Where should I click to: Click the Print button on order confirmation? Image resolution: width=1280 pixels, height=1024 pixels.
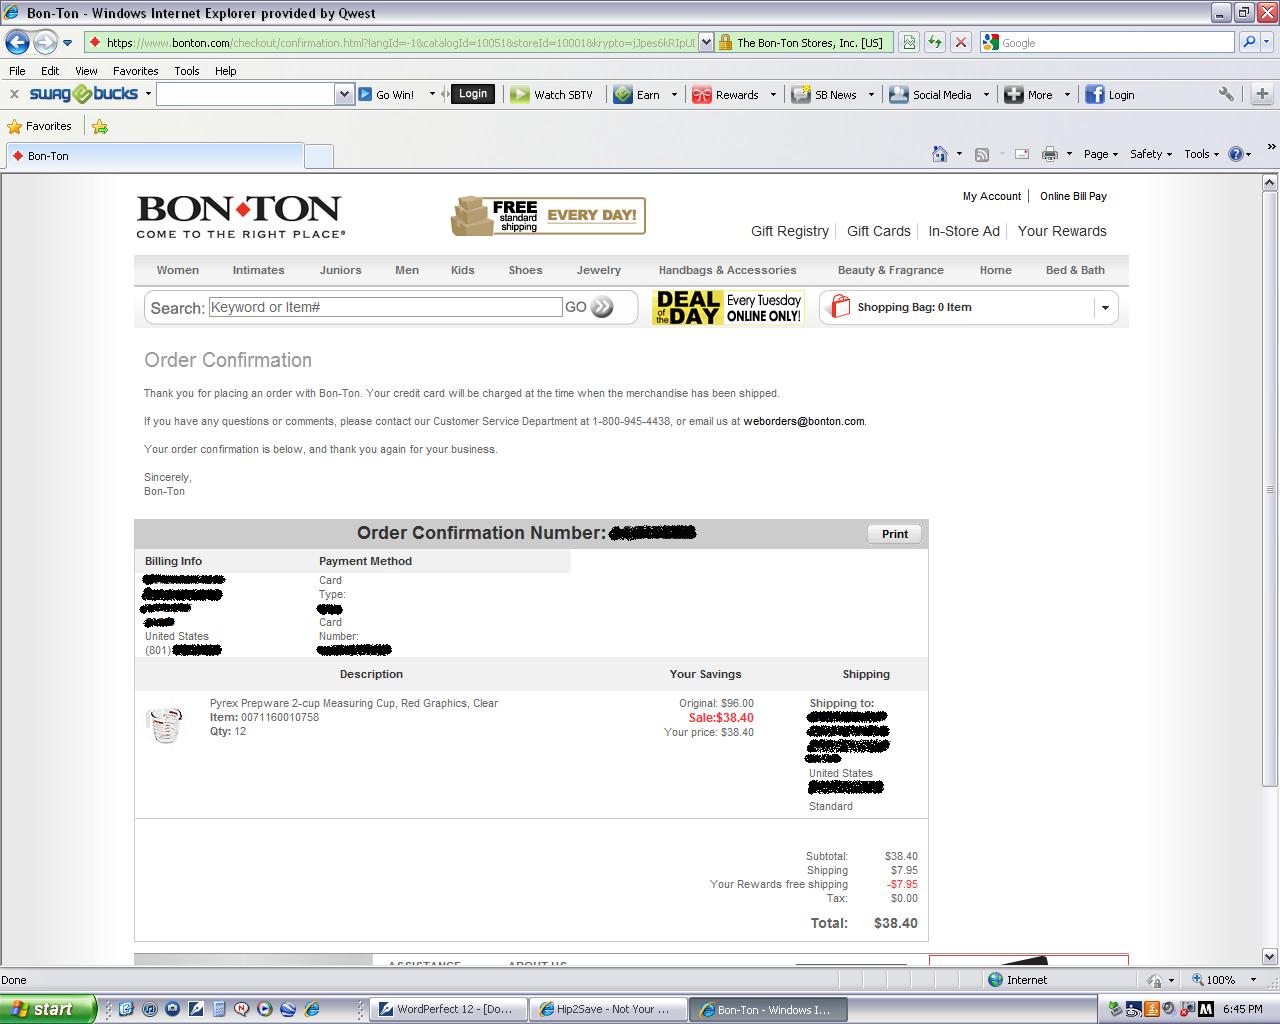pos(894,534)
